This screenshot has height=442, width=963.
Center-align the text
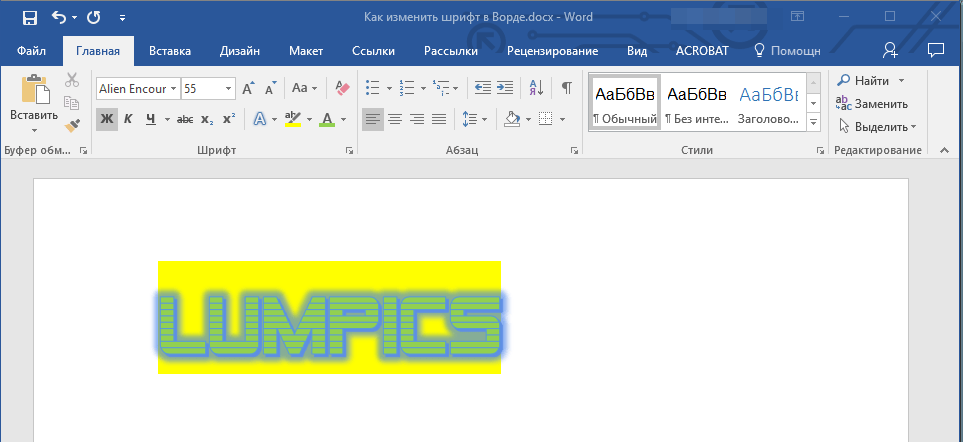(395, 120)
